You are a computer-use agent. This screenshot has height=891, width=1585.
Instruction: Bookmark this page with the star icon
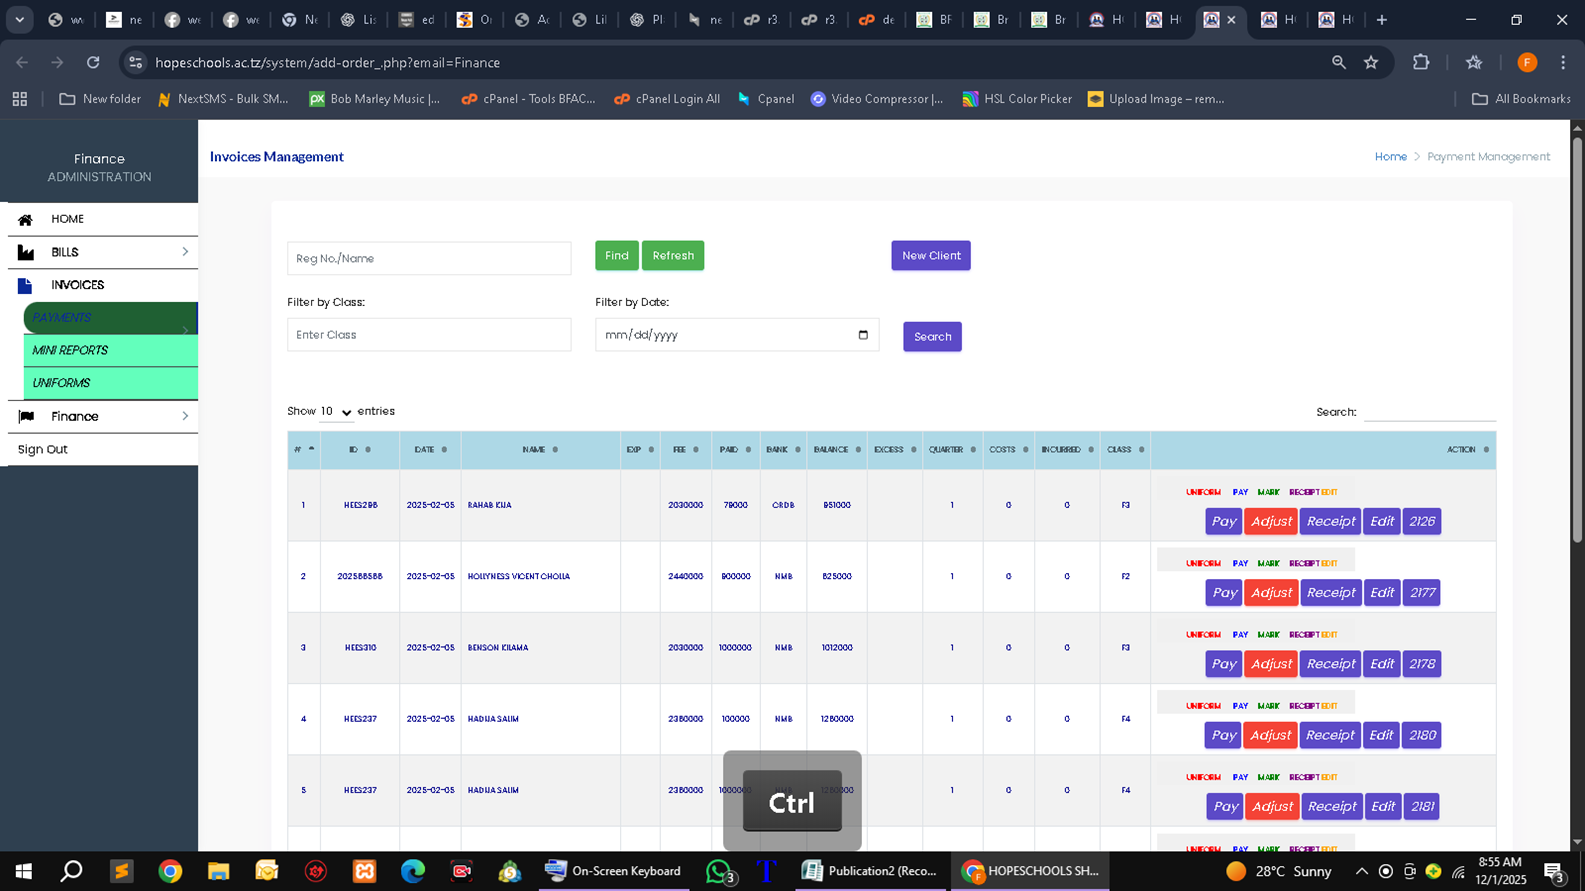[1371, 63]
